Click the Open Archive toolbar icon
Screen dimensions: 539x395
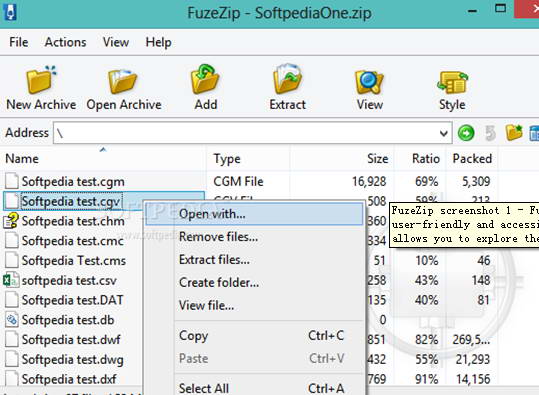[x=123, y=81]
